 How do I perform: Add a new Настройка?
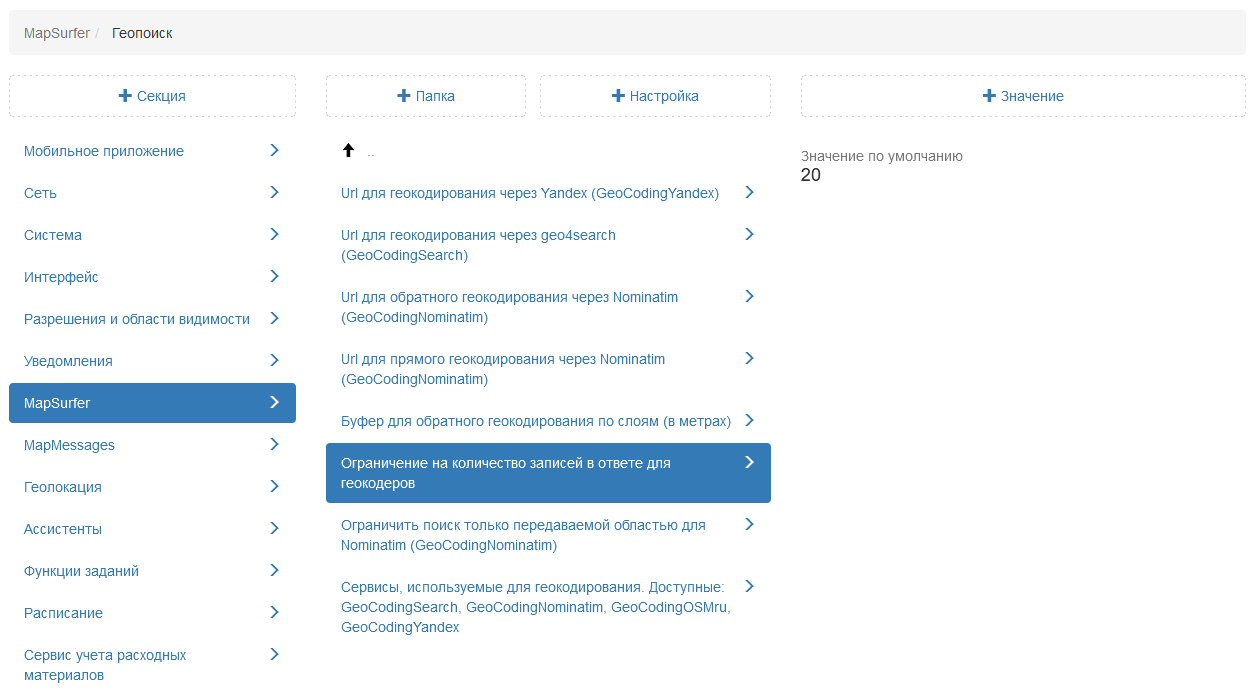coord(655,96)
